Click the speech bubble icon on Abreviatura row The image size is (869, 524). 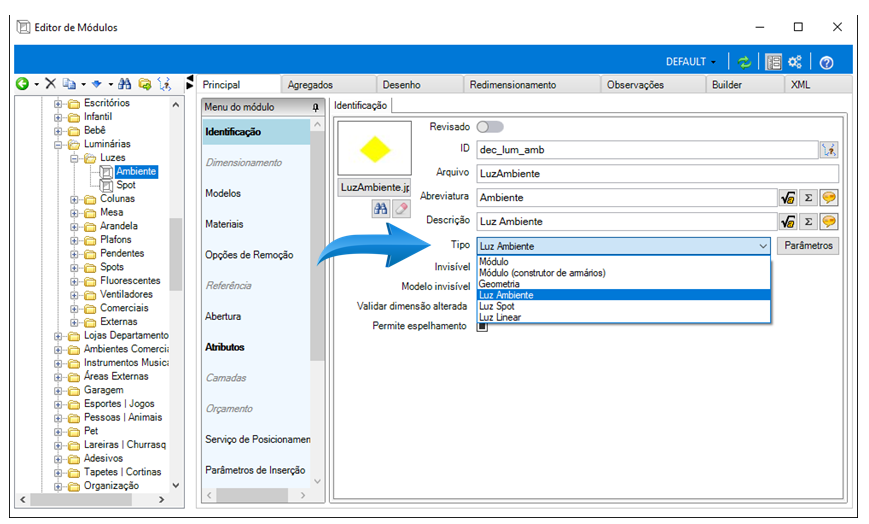tap(829, 198)
